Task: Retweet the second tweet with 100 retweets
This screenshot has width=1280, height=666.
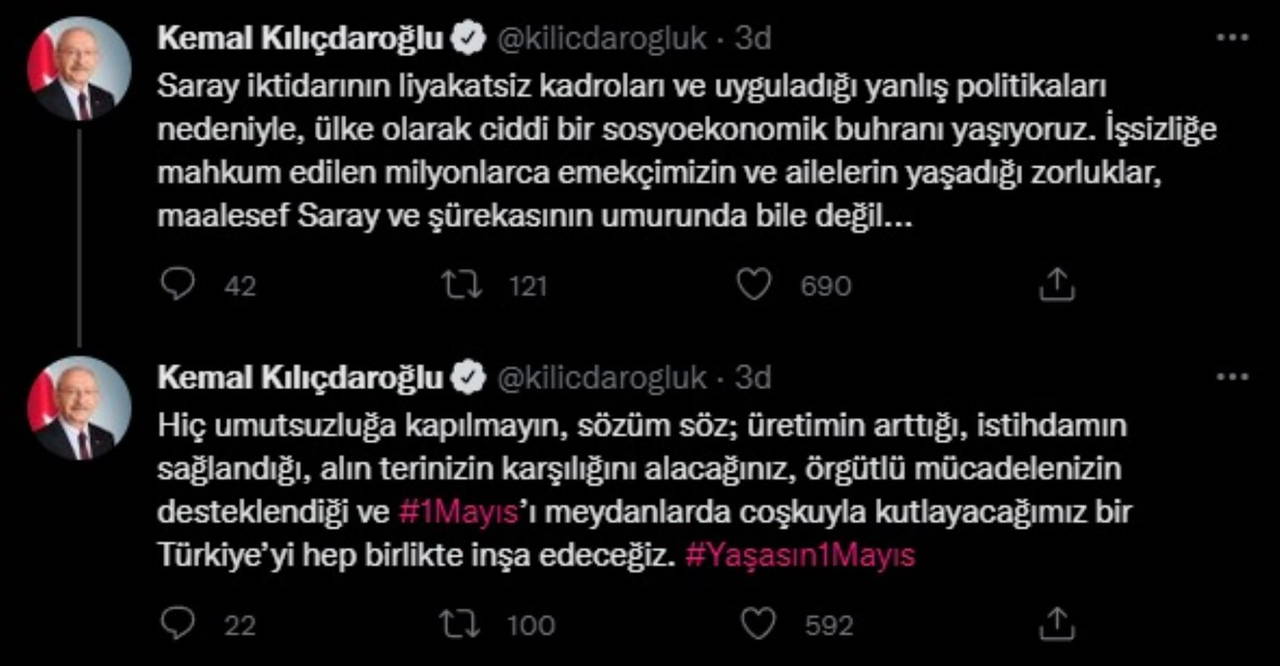Action: click(462, 625)
